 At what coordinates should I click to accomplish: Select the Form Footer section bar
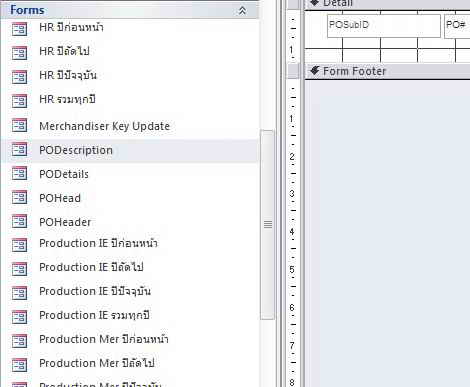tap(387, 71)
